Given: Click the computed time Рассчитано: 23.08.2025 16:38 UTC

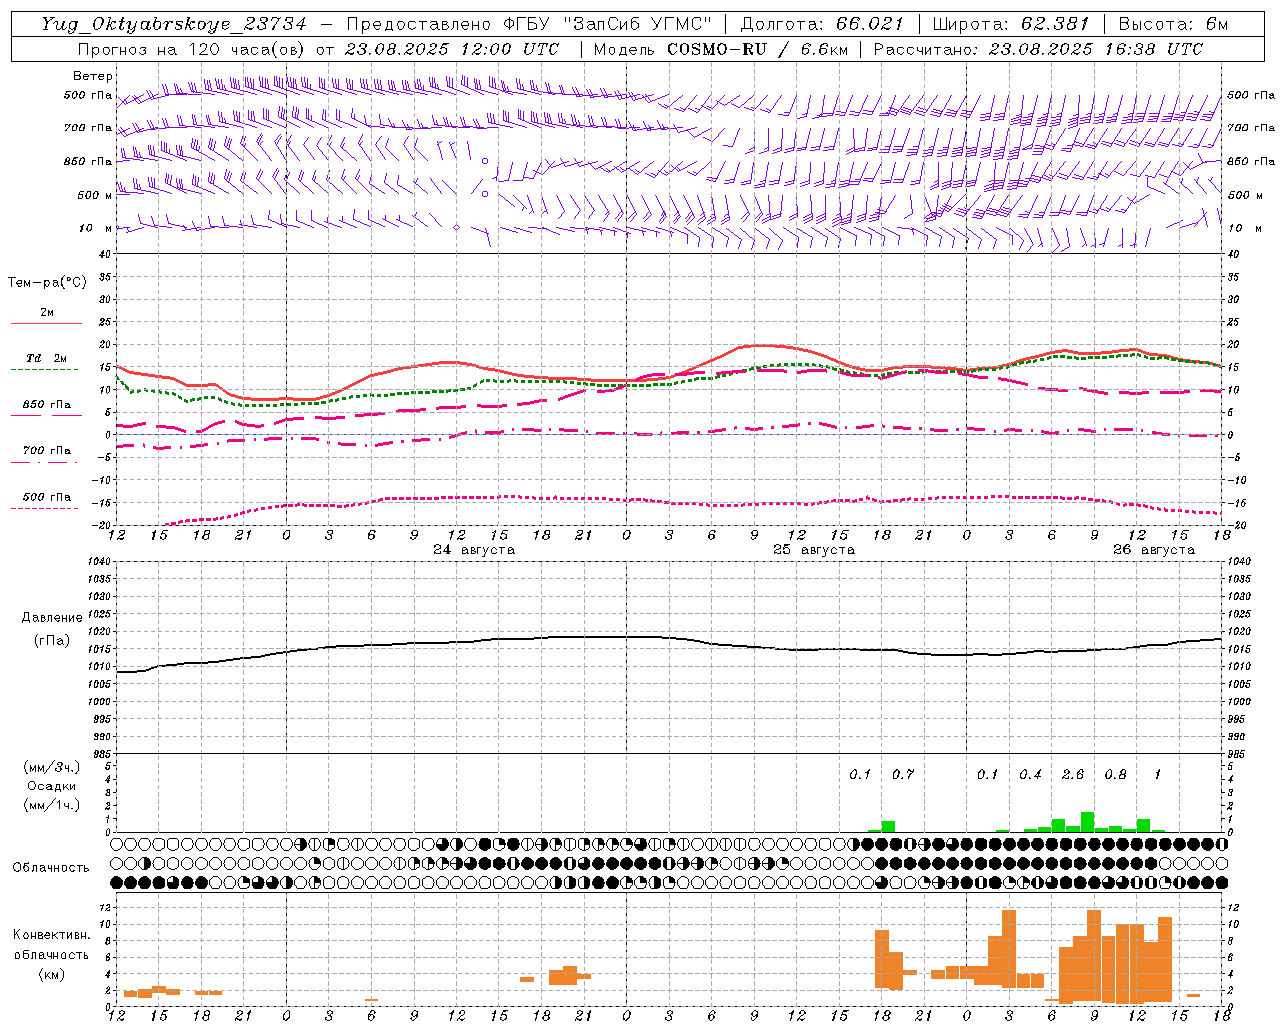Looking at the screenshot, I should click(x=1039, y=49).
